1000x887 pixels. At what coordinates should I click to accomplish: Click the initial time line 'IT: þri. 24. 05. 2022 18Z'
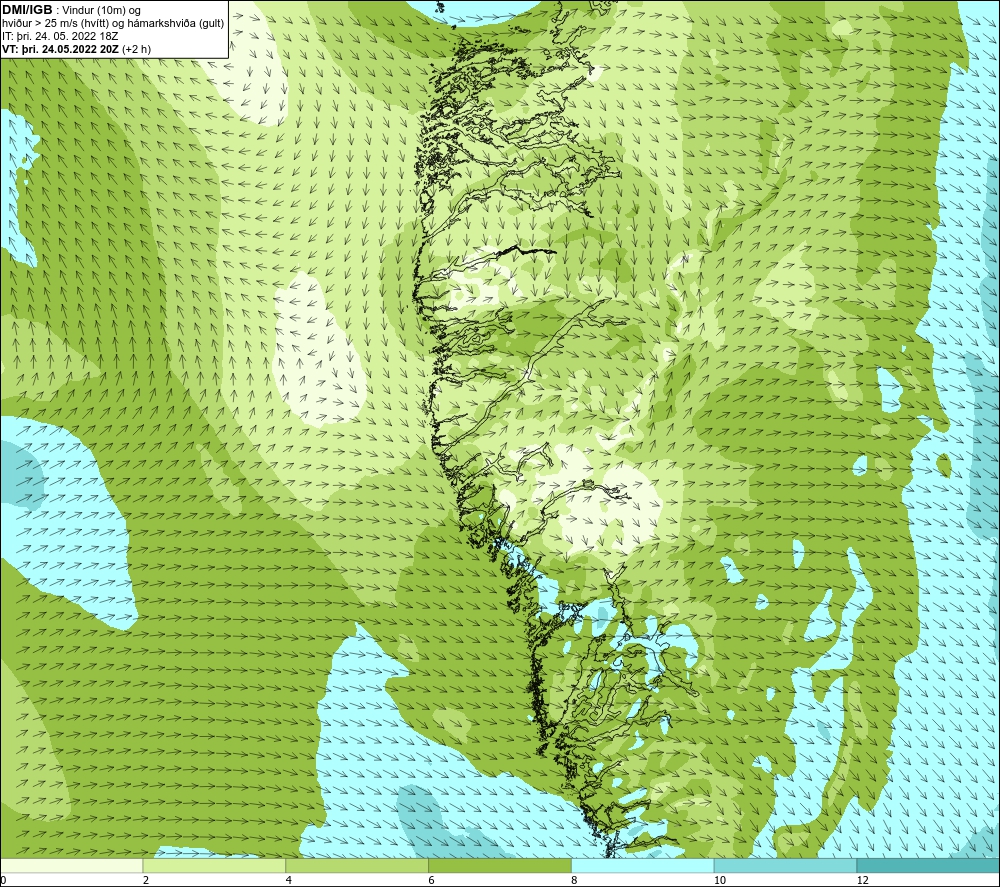(60, 36)
